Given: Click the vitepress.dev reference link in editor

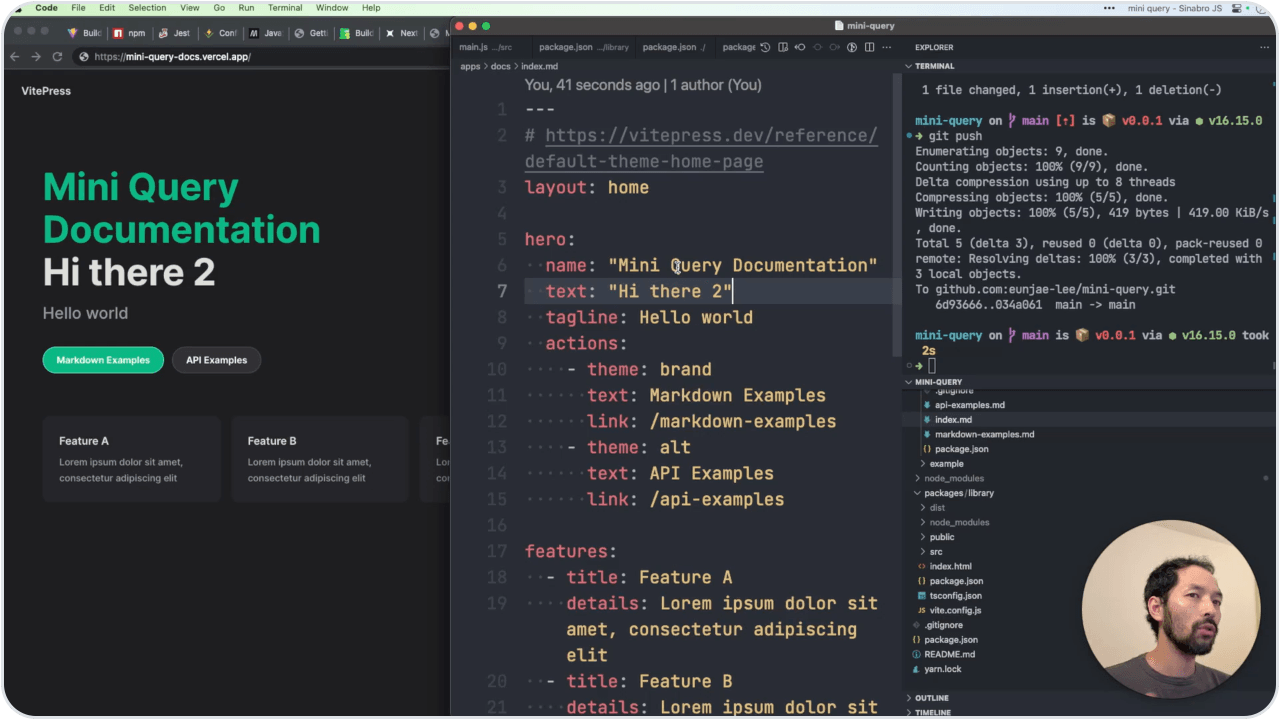Looking at the screenshot, I should 701,148.
